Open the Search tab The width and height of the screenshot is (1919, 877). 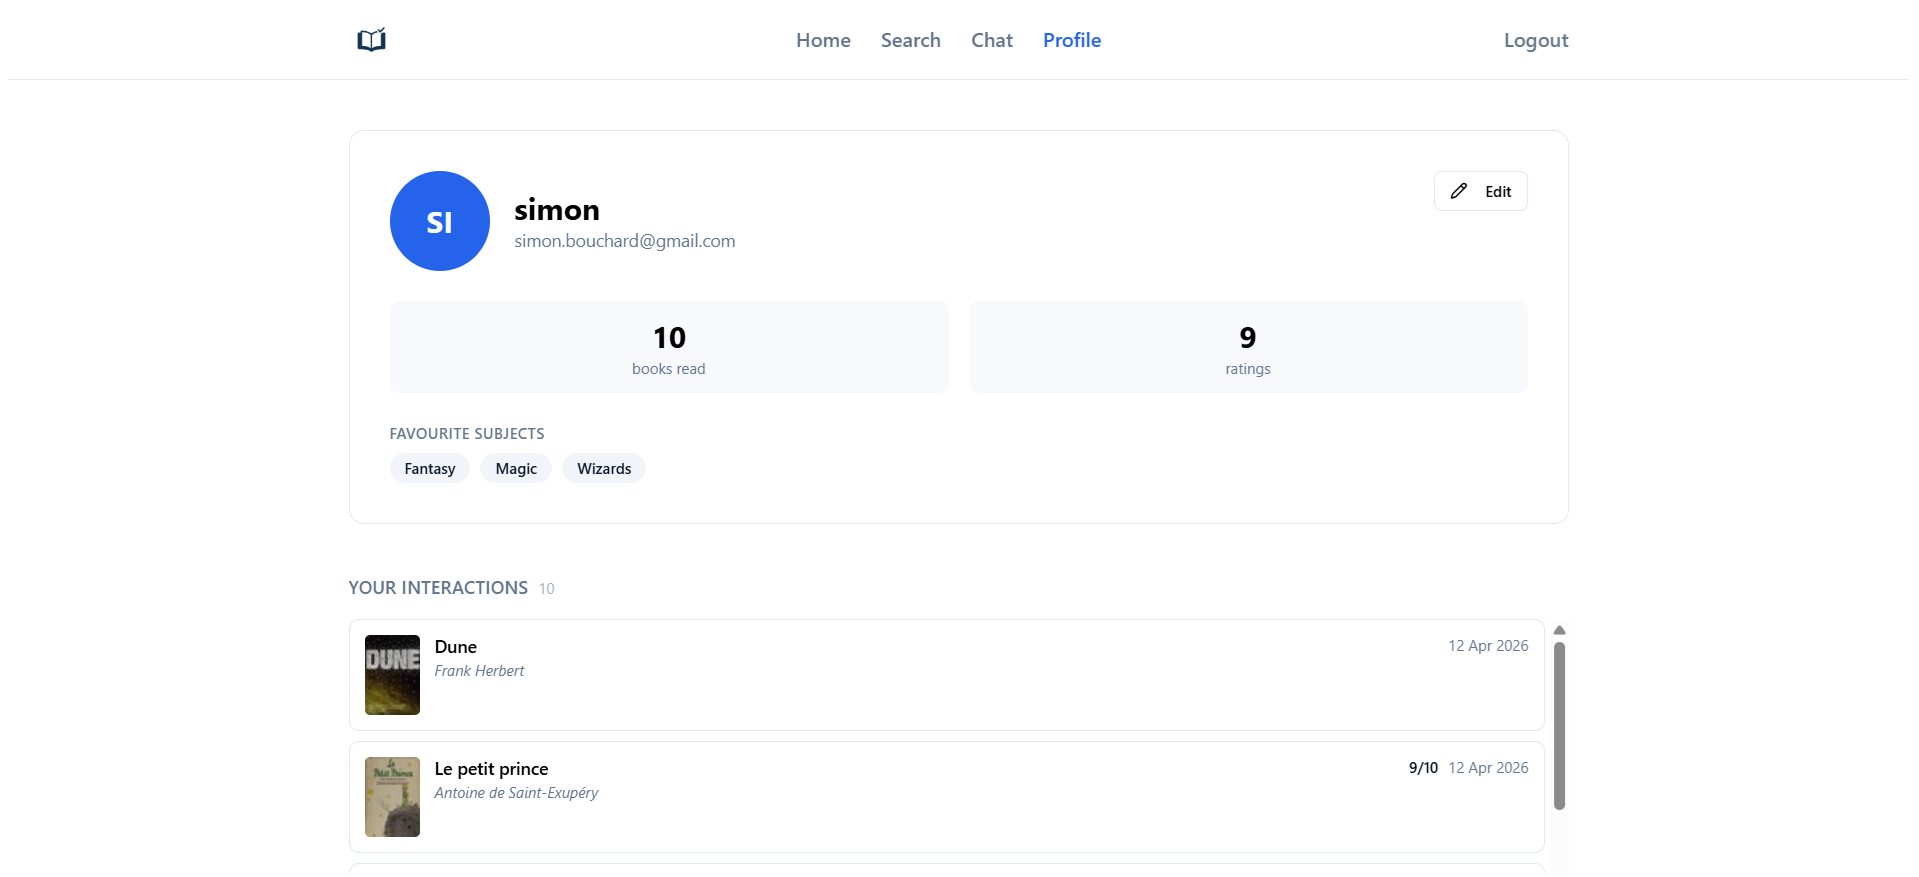click(x=911, y=40)
